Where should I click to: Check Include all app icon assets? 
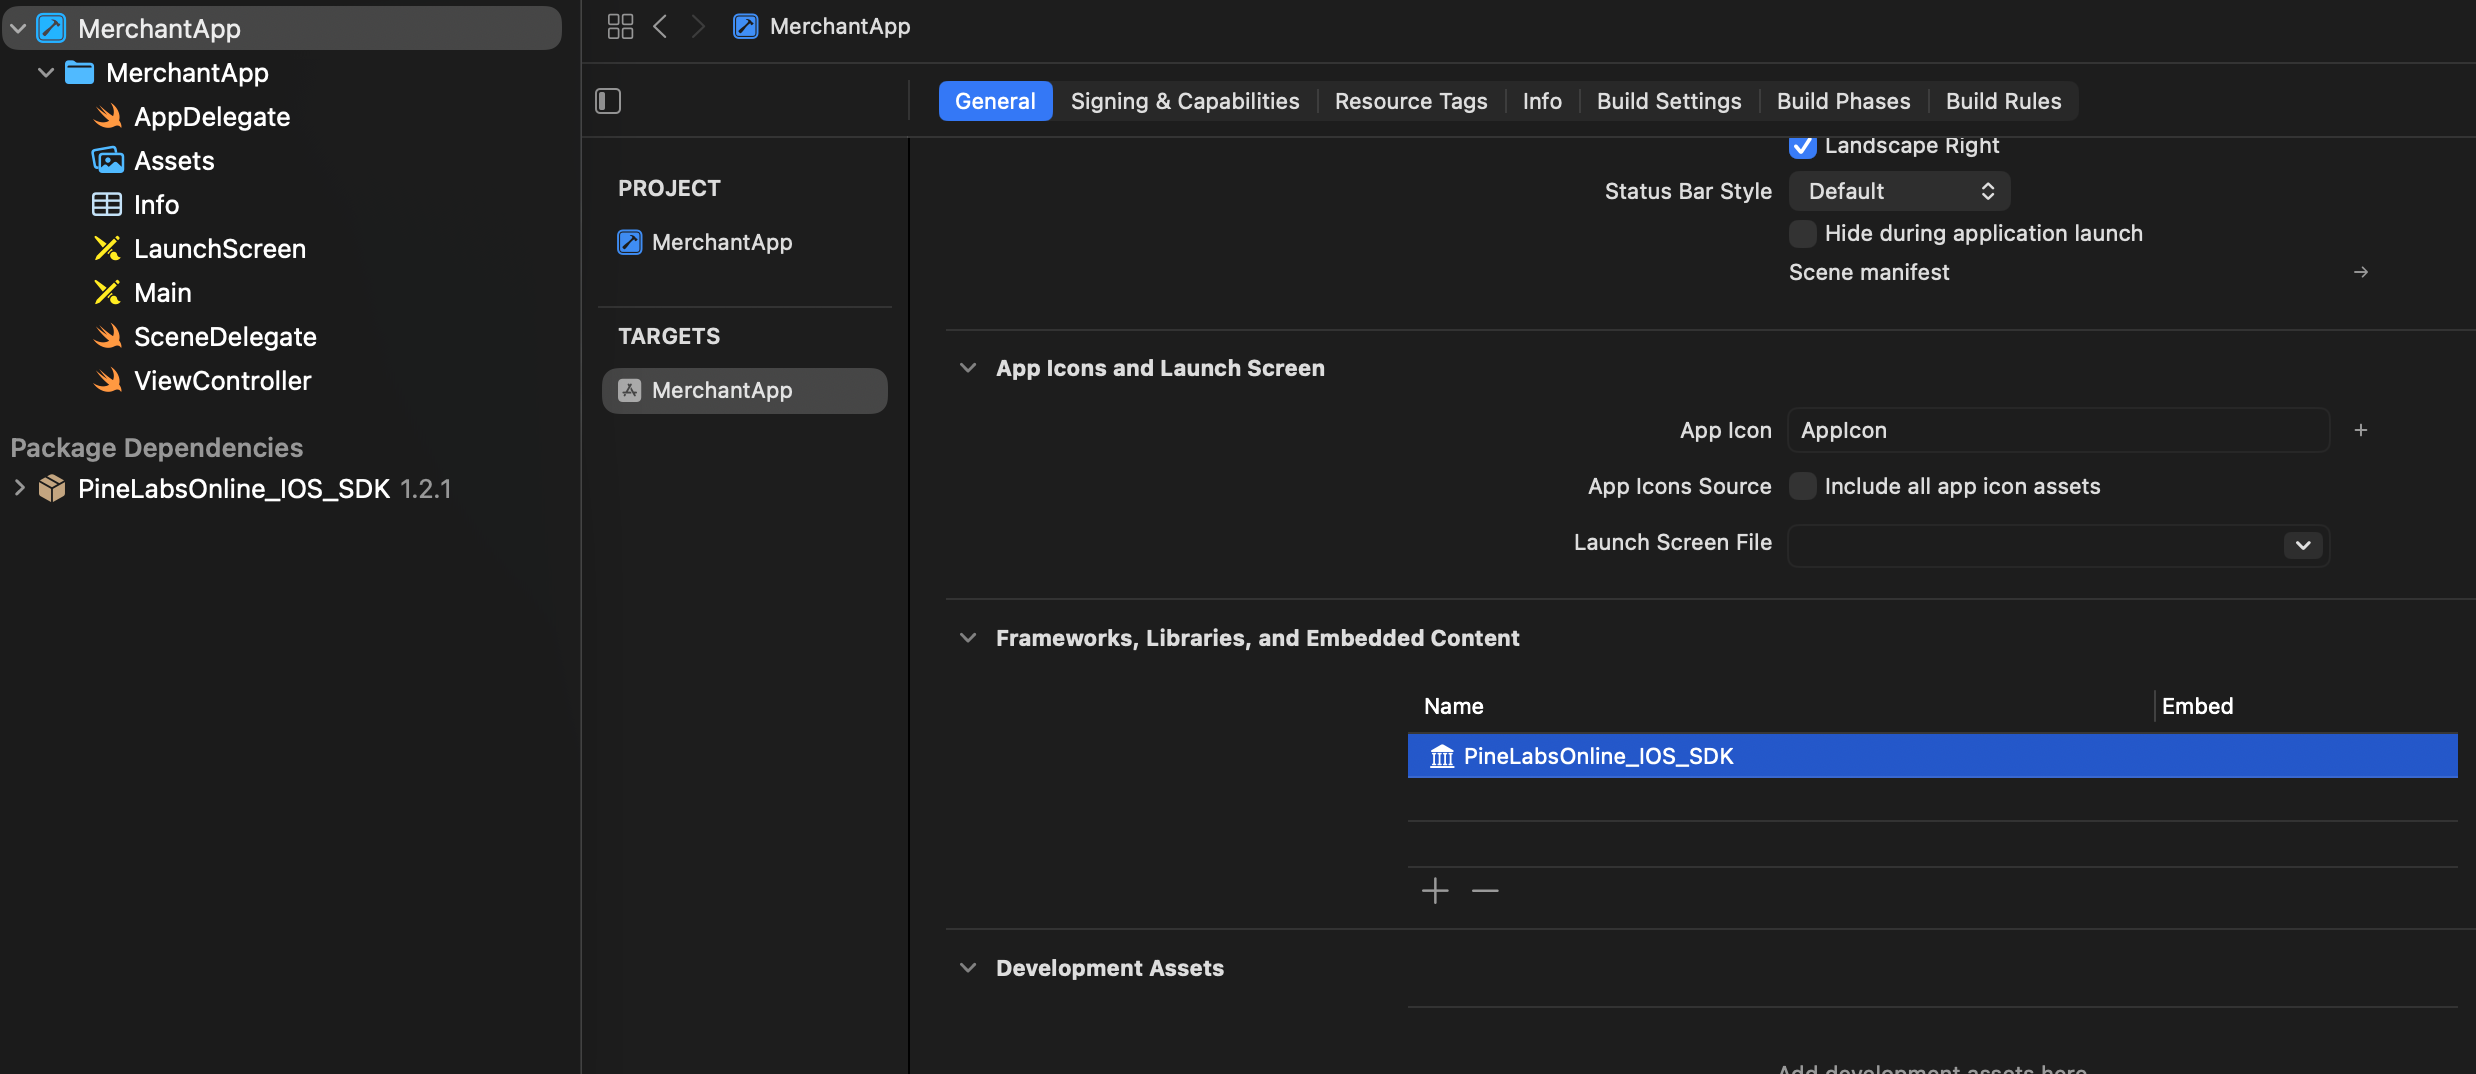pyautogui.click(x=1802, y=486)
